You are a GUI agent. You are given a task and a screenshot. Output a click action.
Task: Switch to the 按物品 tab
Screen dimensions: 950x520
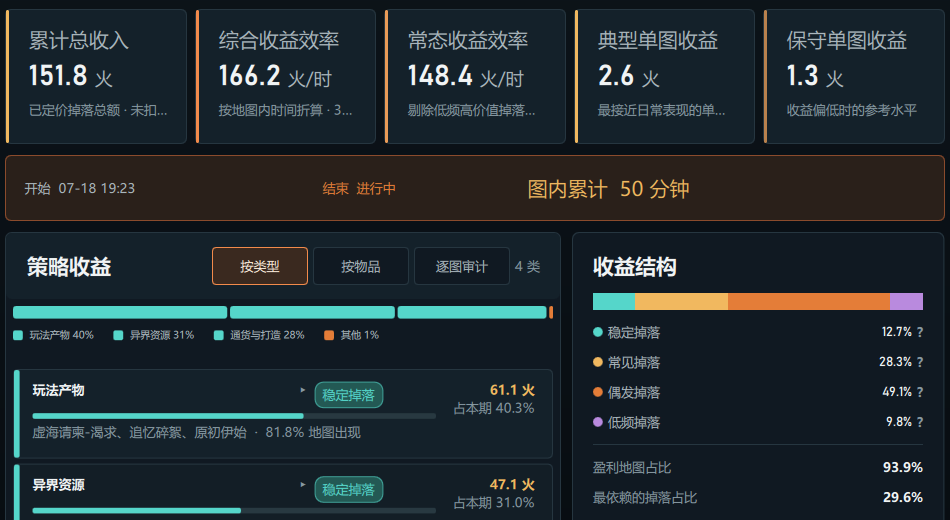click(x=360, y=266)
